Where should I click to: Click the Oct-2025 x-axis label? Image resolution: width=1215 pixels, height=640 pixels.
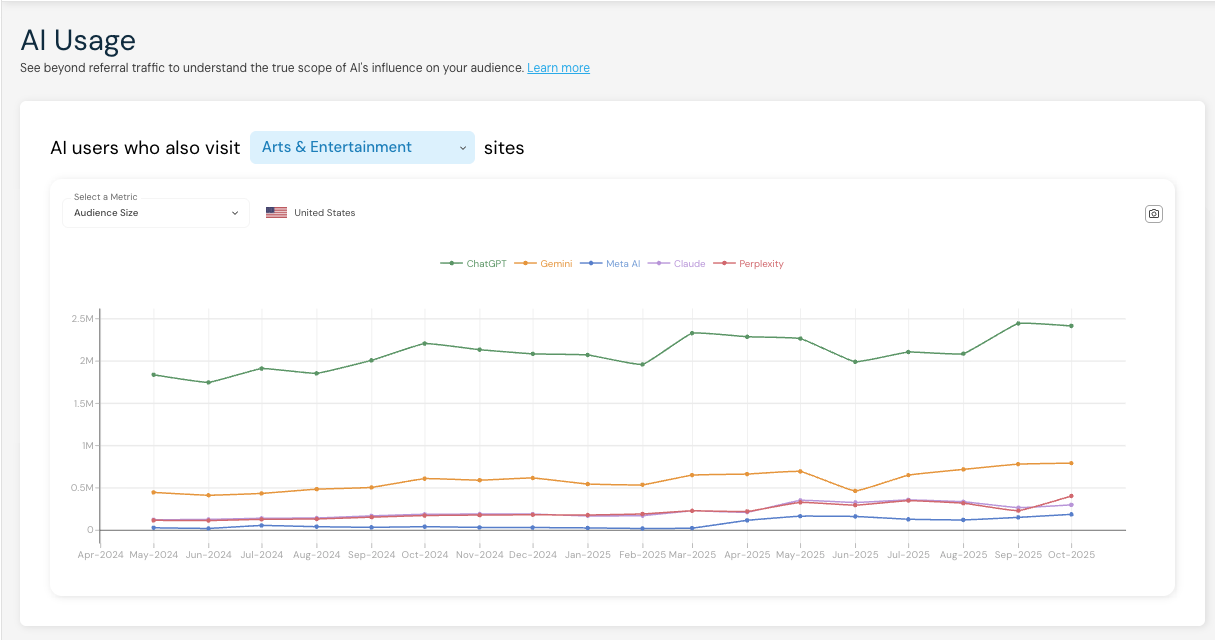(1071, 555)
